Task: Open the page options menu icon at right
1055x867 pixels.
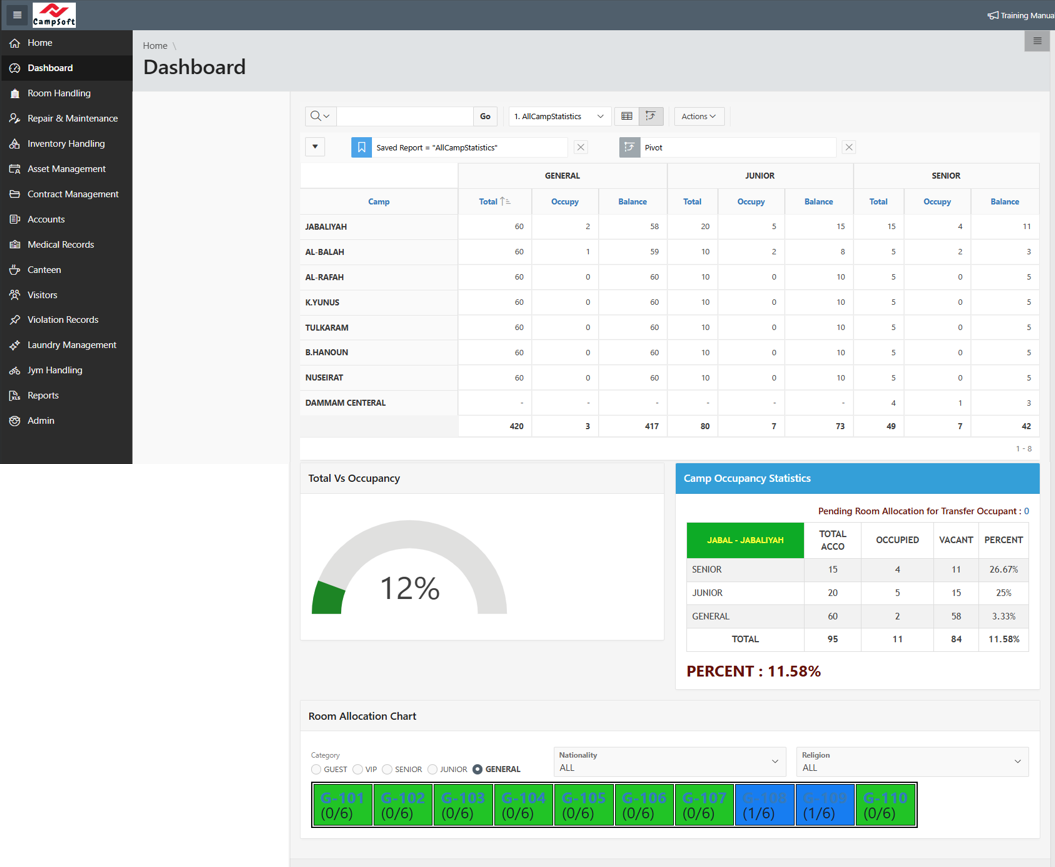Action: pos(1037,41)
